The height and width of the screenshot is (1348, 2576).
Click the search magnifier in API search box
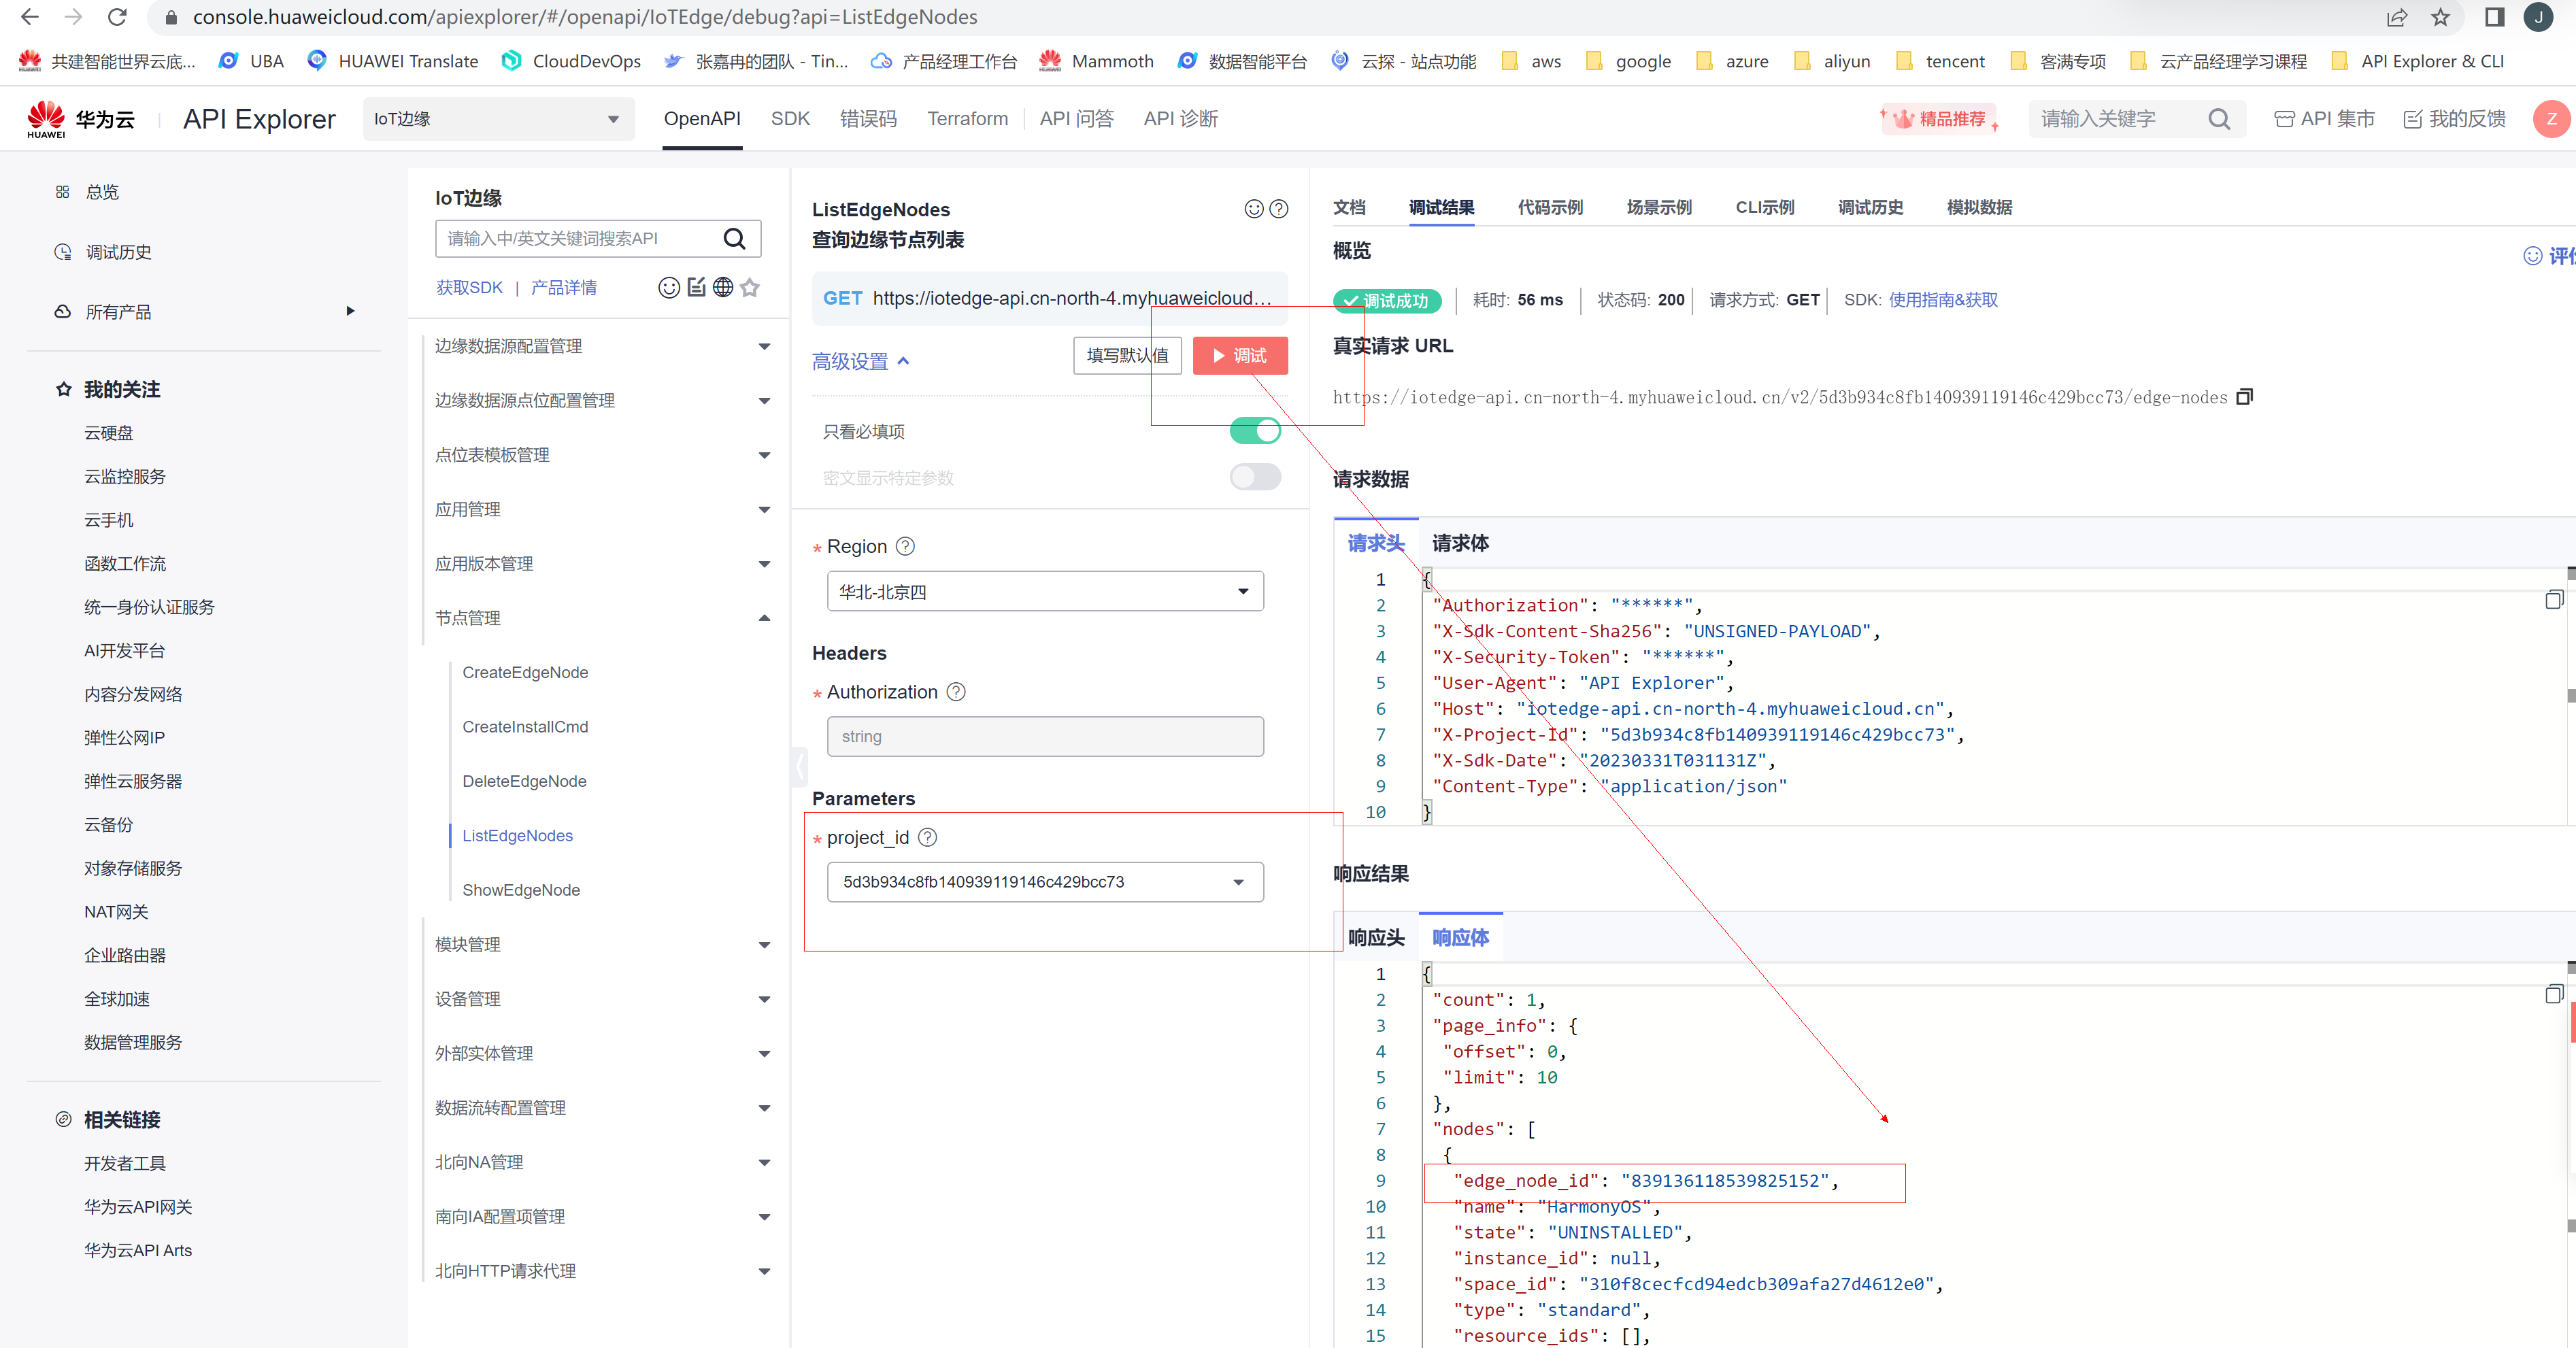734,238
